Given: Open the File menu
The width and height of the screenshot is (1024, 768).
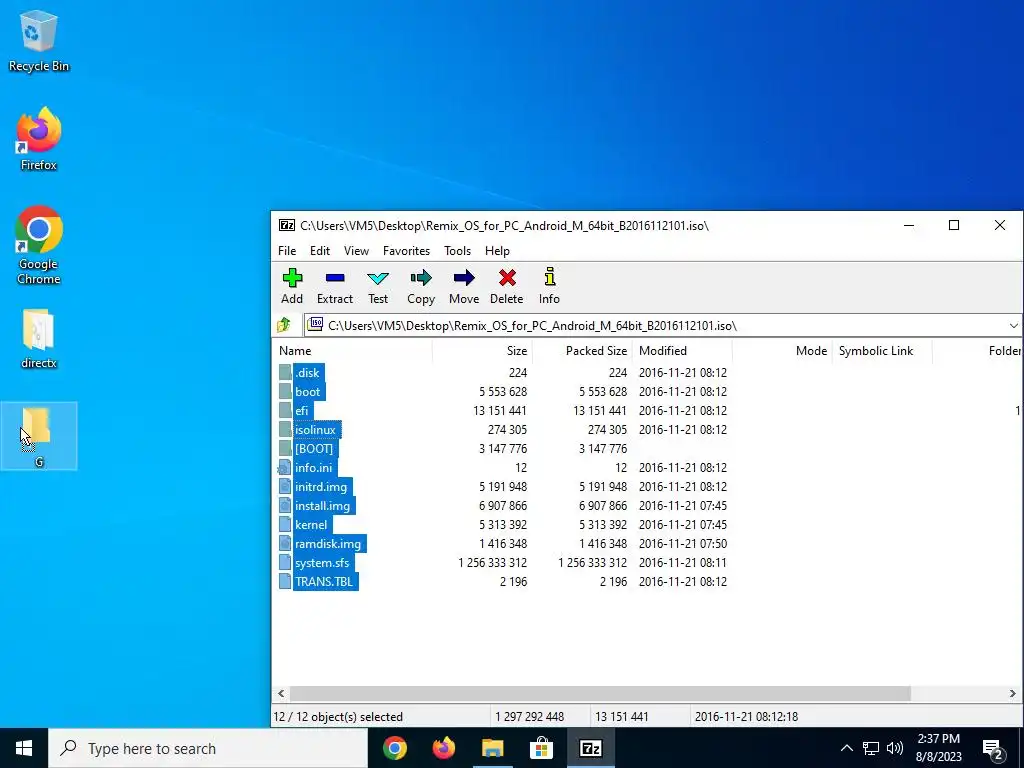Looking at the screenshot, I should [287, 251].
